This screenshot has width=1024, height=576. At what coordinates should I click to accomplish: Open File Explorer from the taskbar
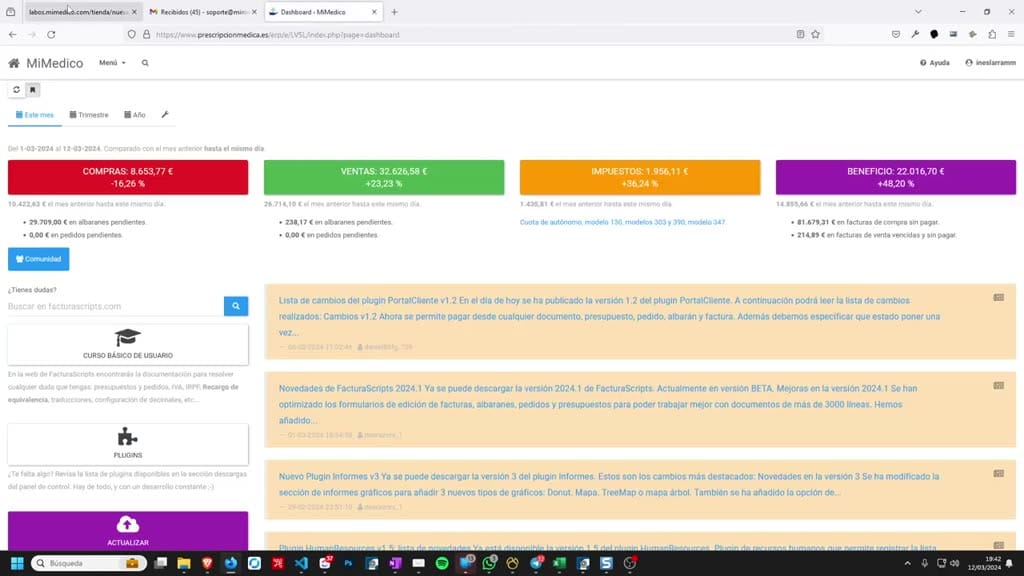pos(184,563)
